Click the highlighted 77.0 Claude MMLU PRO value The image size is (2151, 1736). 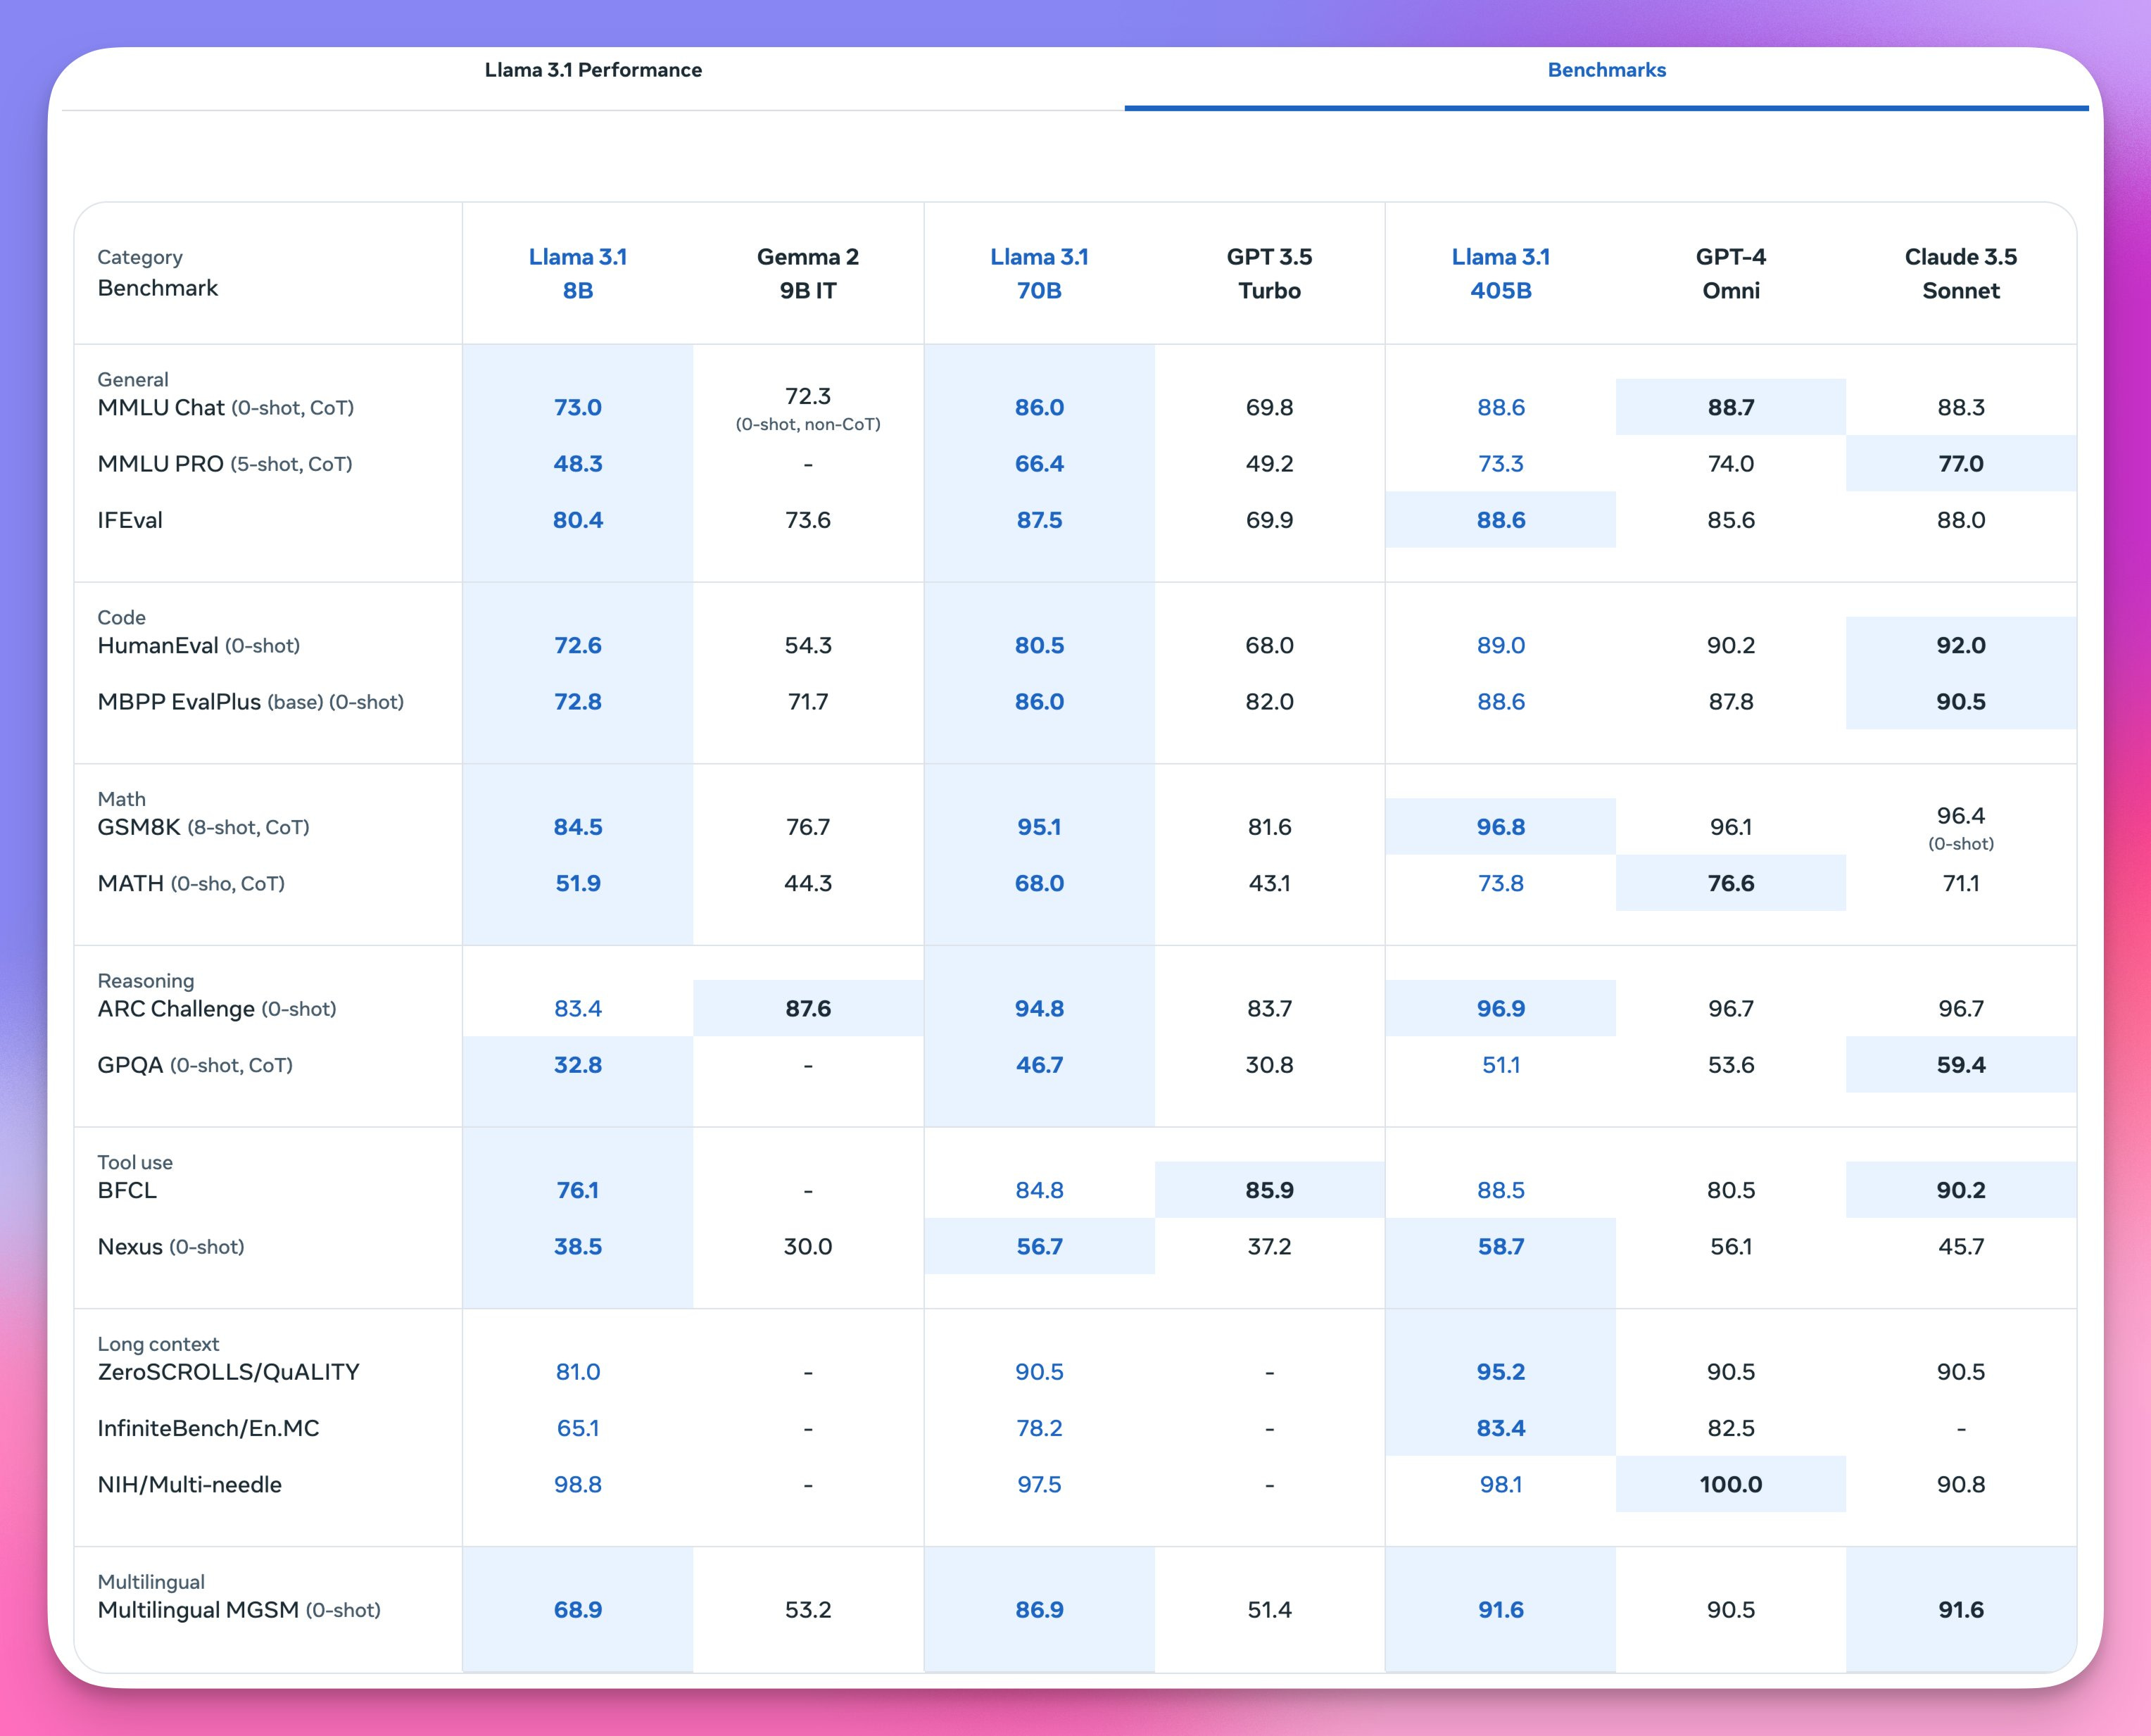pos(1961,464)
